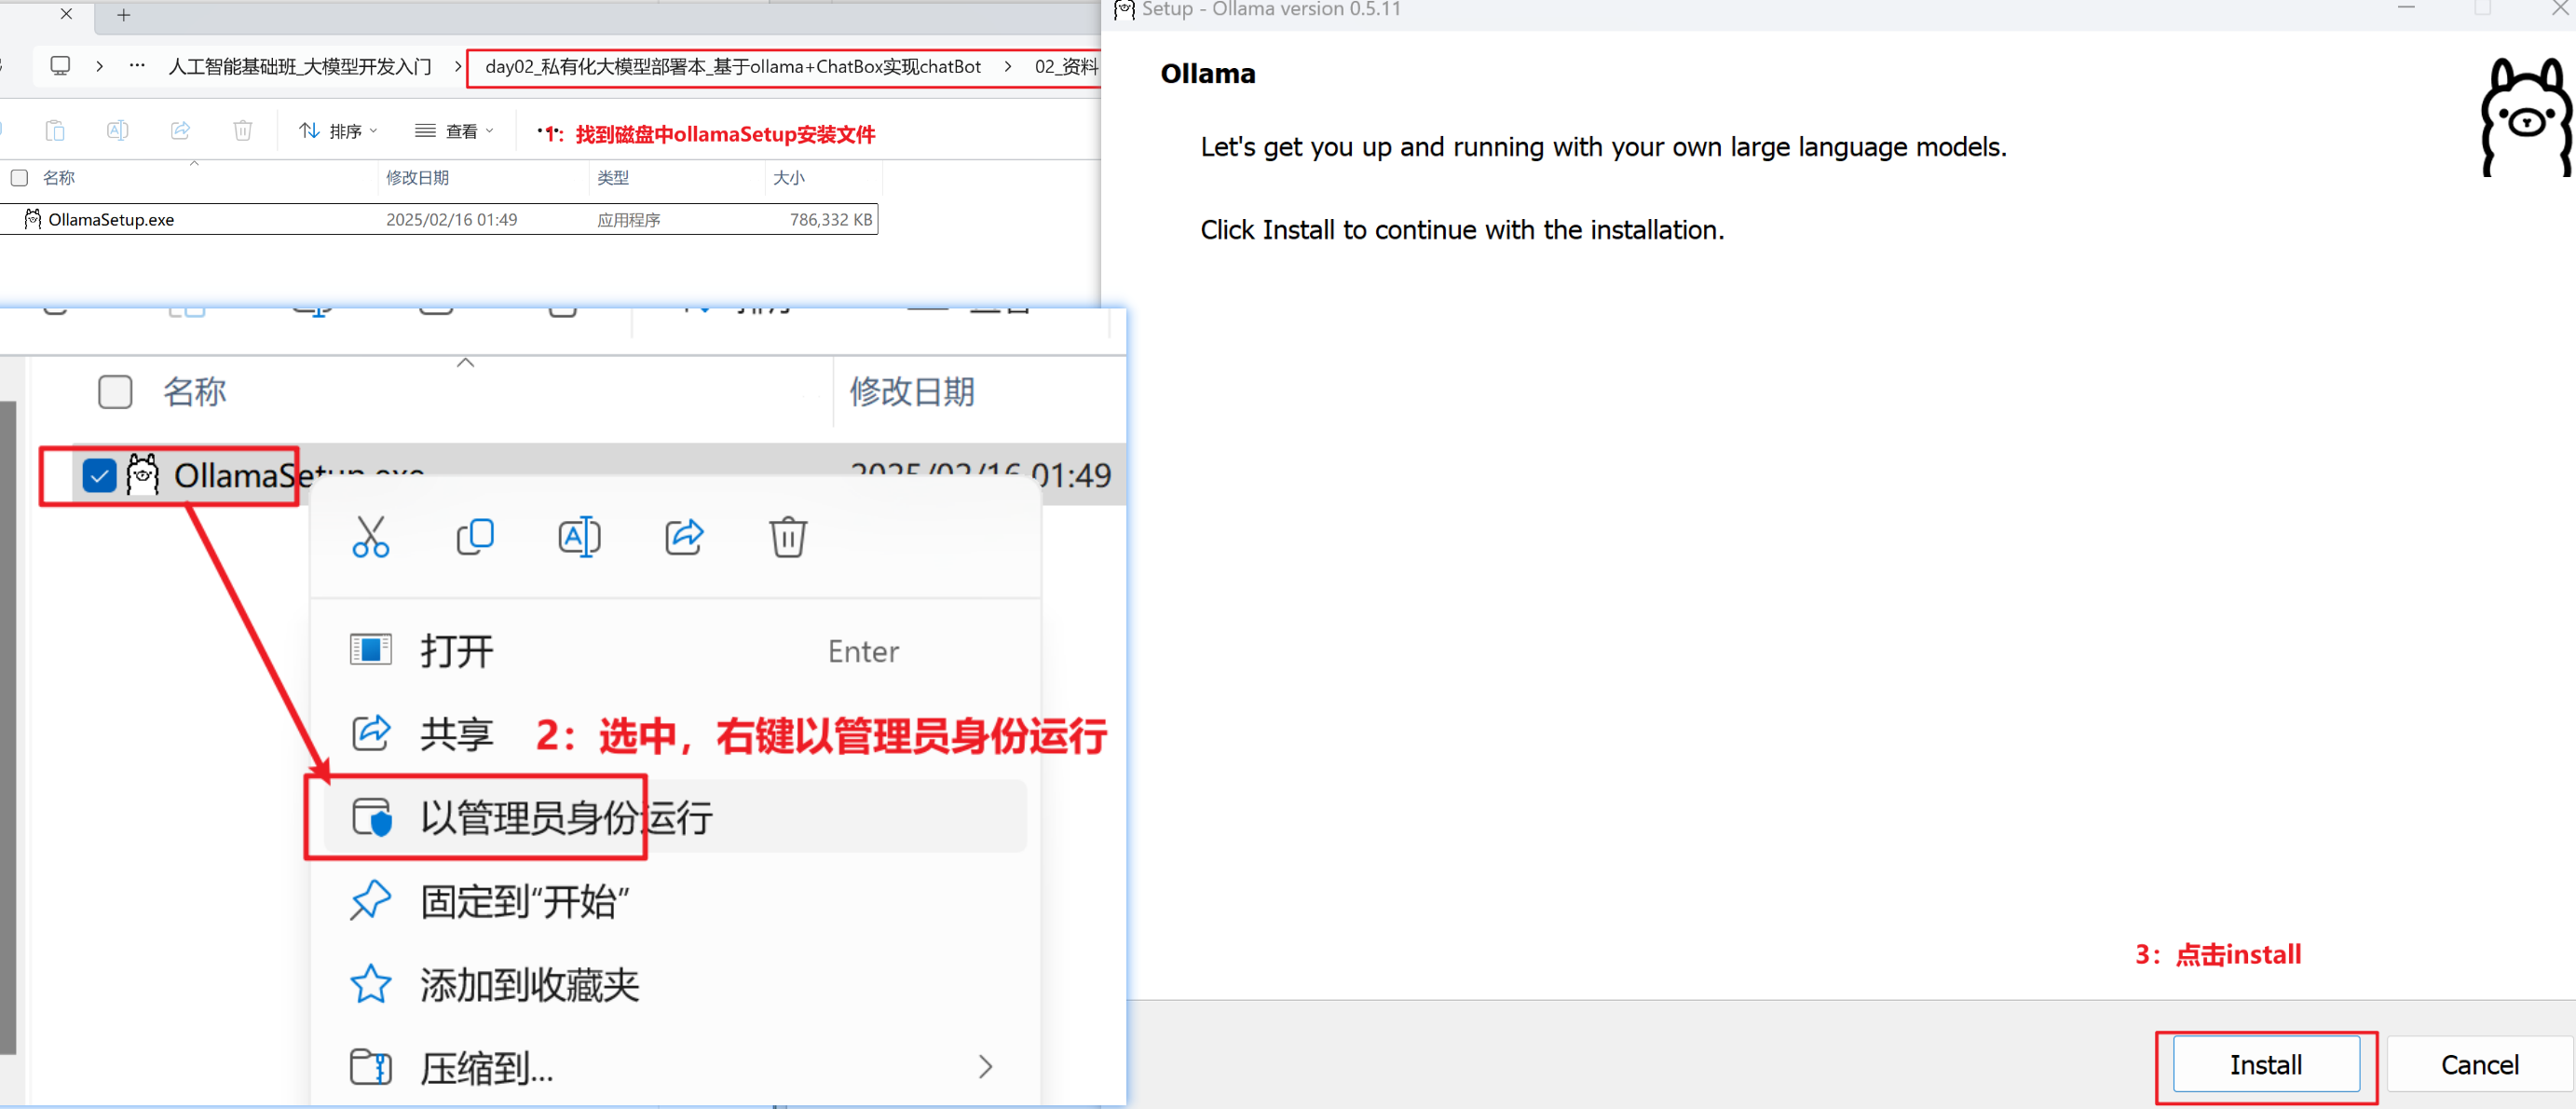Click the cut scissors icon in context menu
2576x1109 pixels.
(x=370, y=537)
